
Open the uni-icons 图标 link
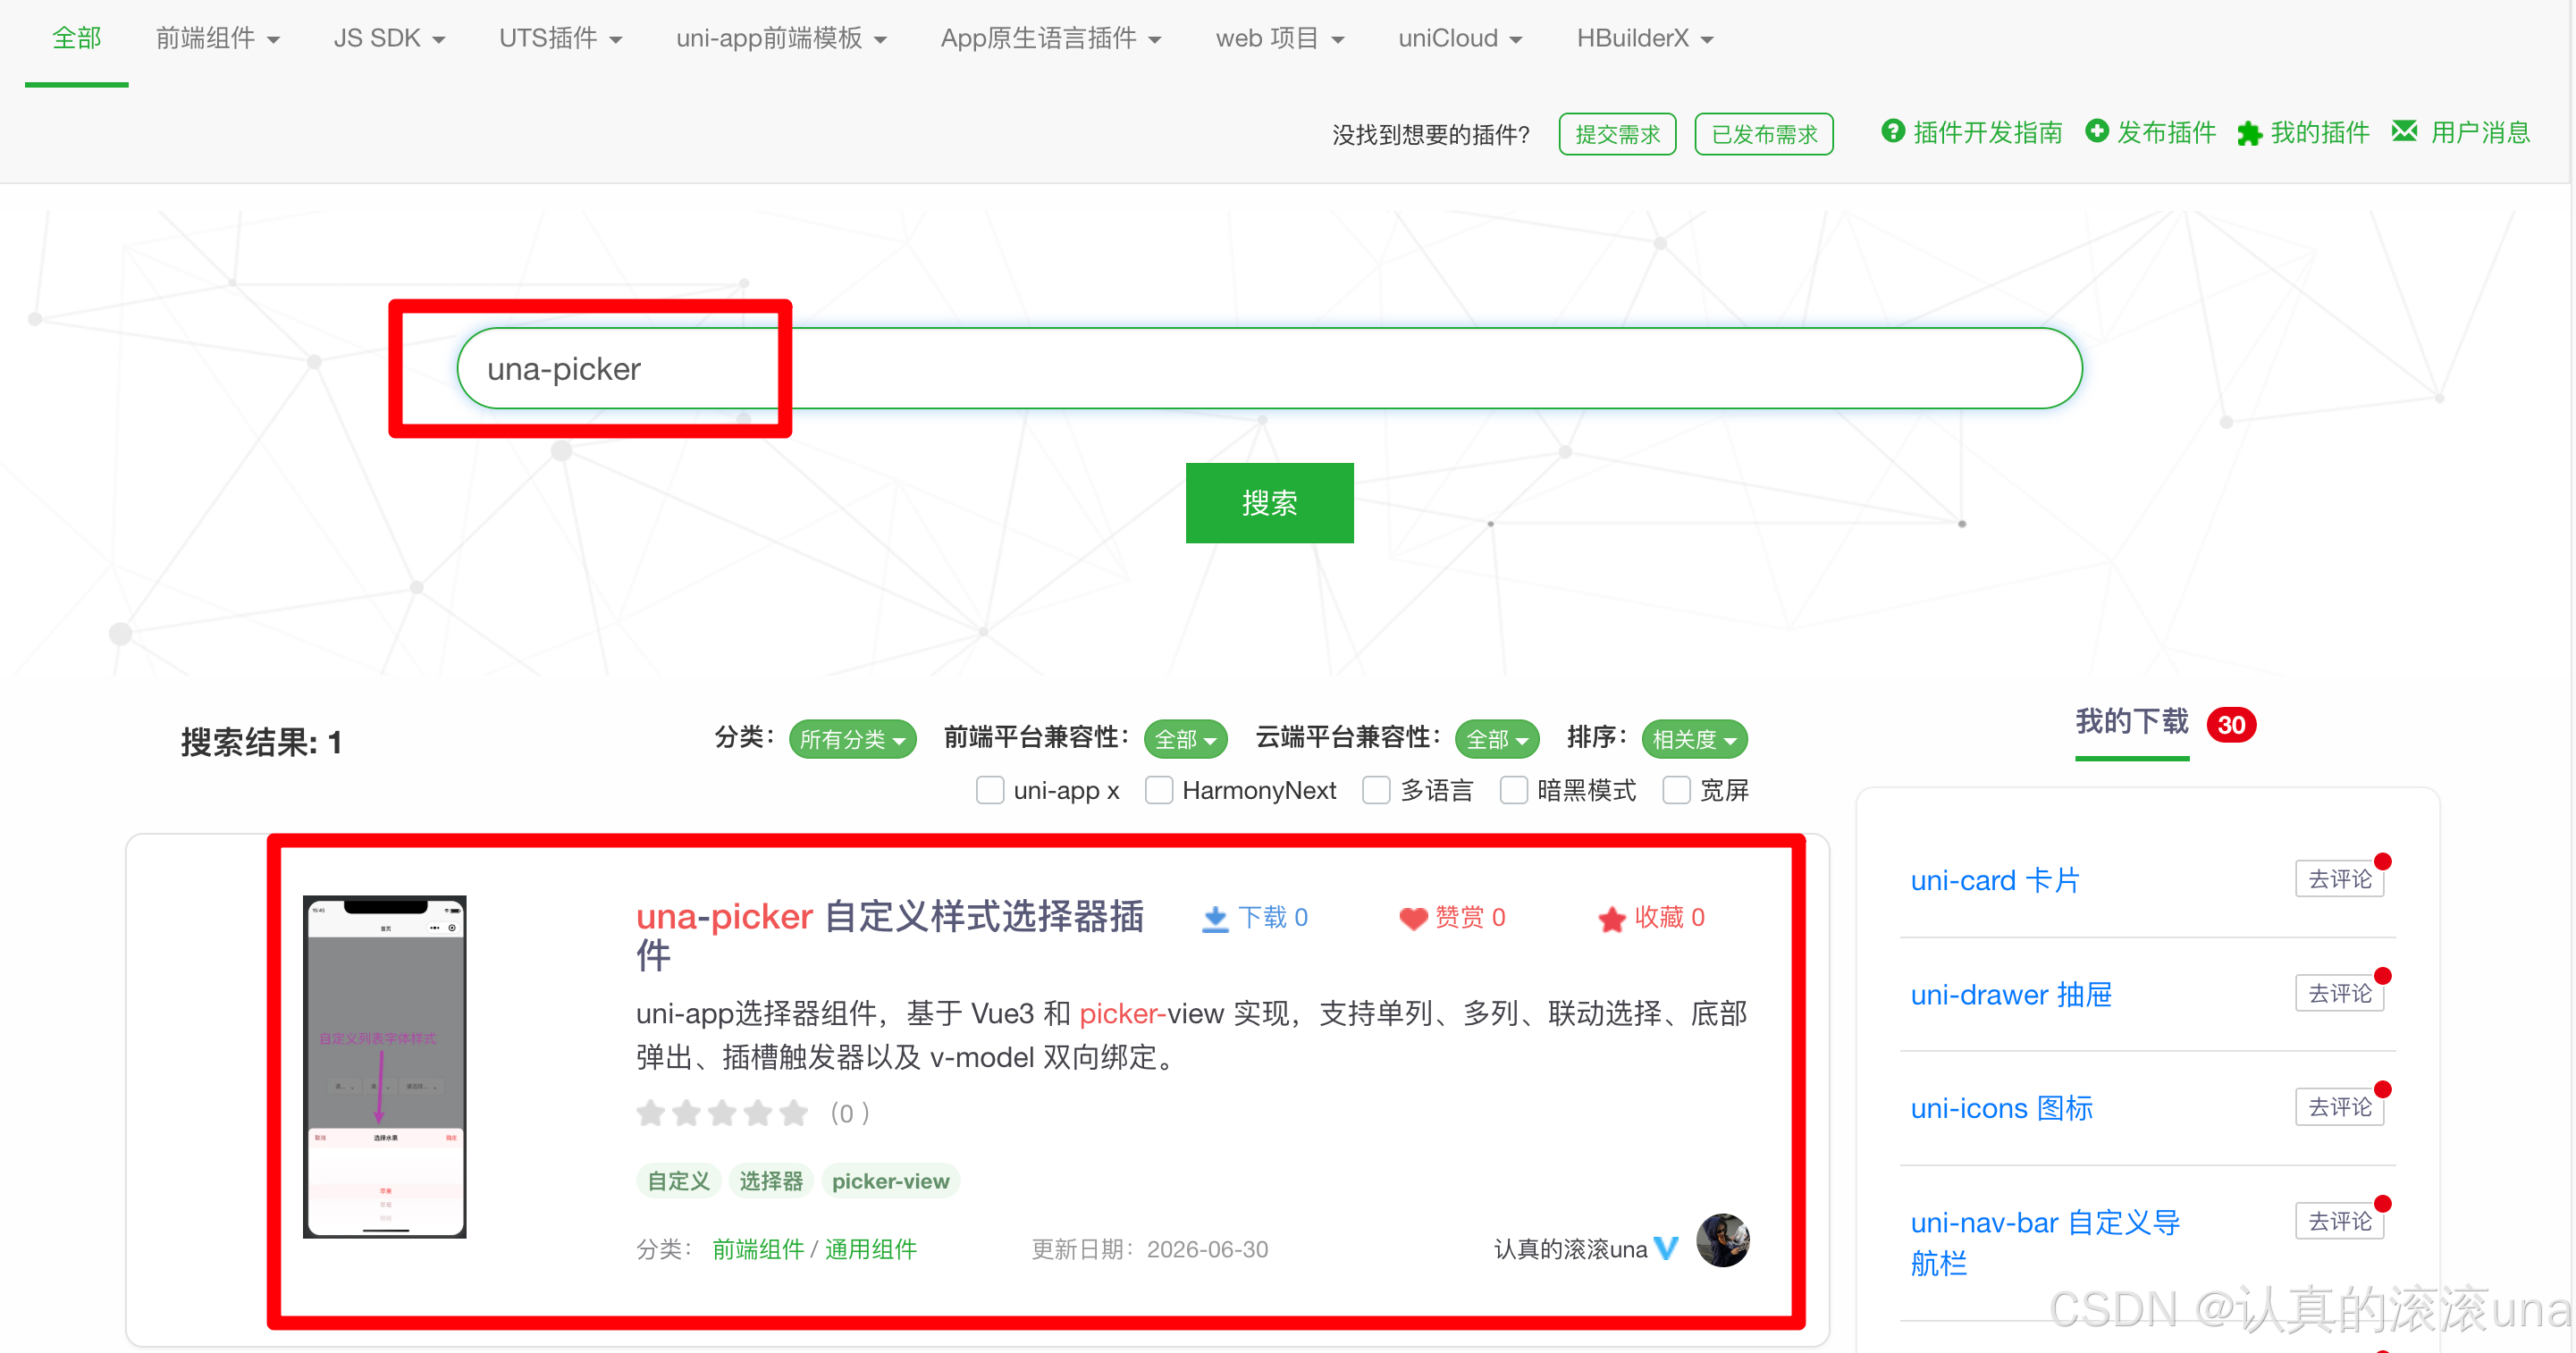coord(2001,1108)
